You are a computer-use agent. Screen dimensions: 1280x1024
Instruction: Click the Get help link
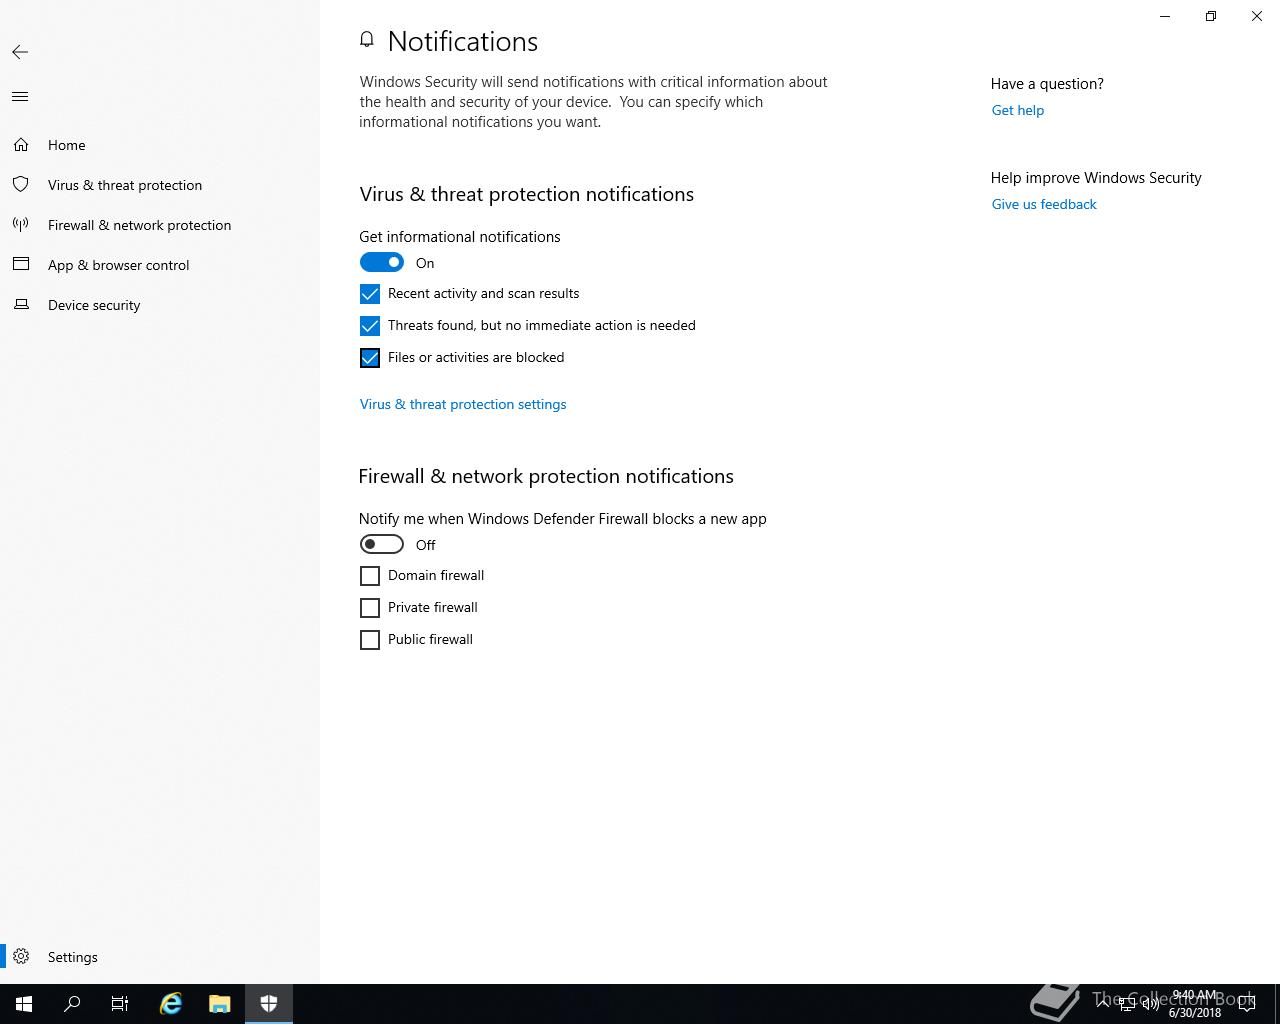point(1018,110)
